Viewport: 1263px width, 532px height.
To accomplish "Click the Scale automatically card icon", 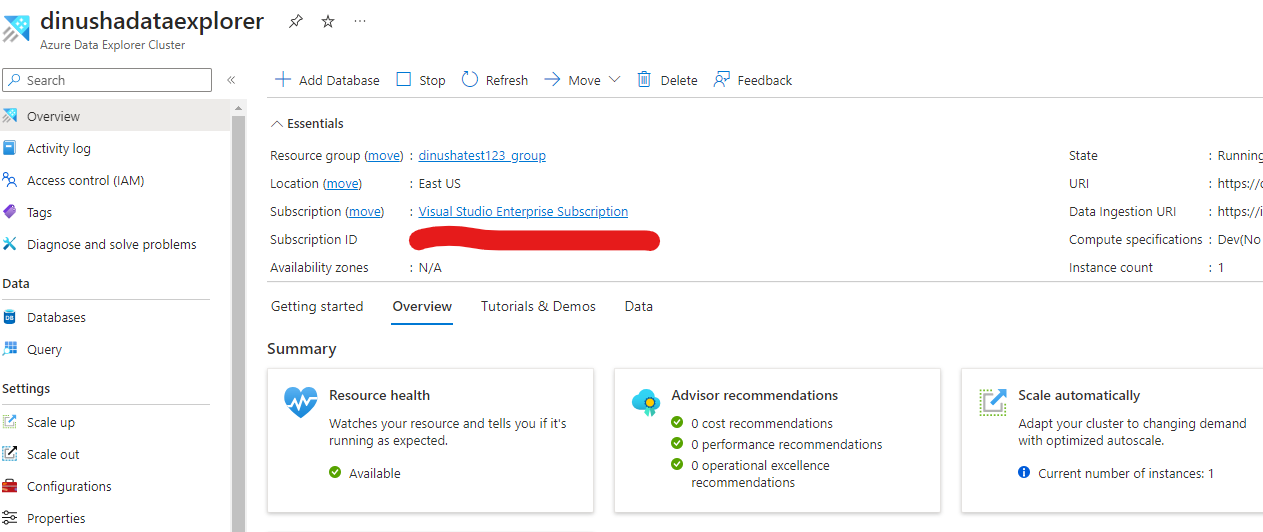I will coord(993,402).
